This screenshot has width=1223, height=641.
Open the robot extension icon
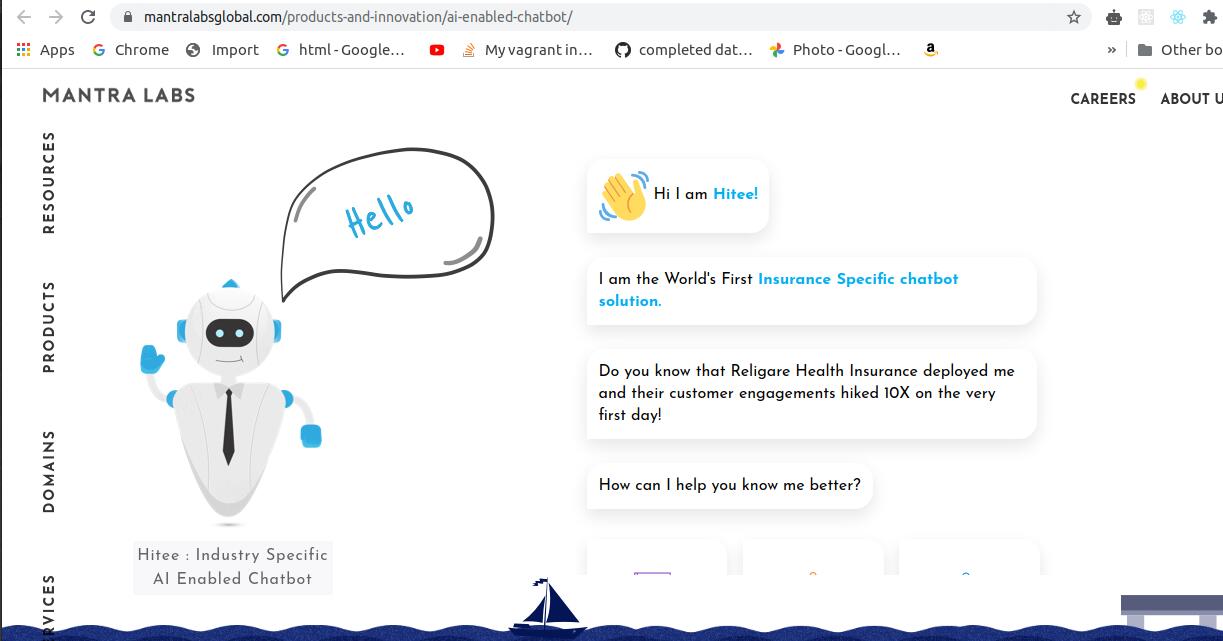(x=1114, y=17)
